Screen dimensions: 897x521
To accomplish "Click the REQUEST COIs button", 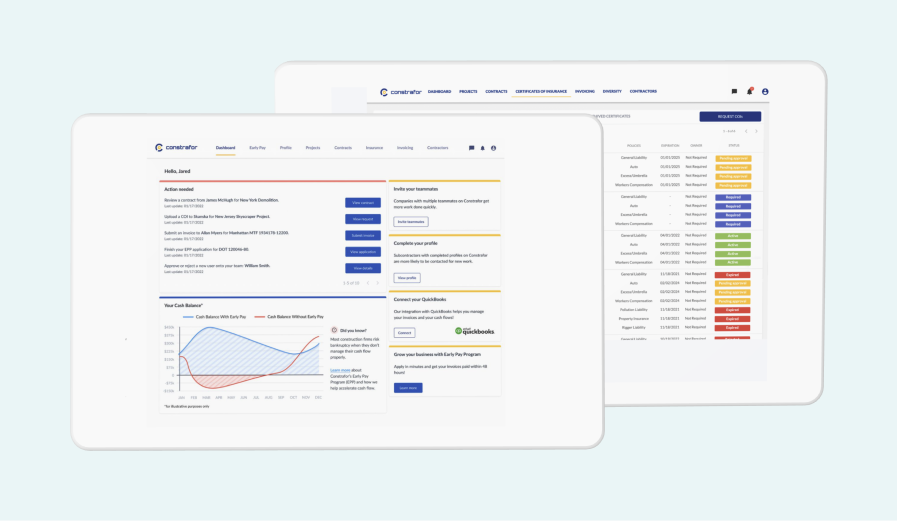I will (730, 117).
